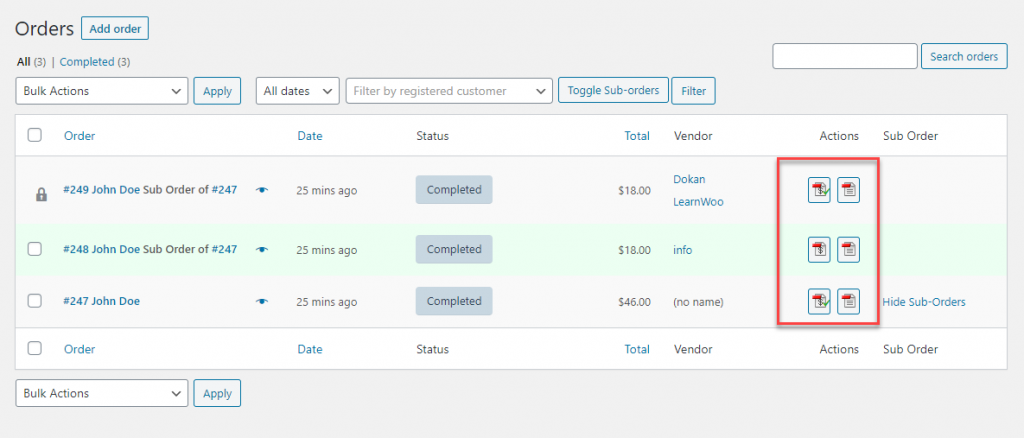Click top Apply button

217,91
